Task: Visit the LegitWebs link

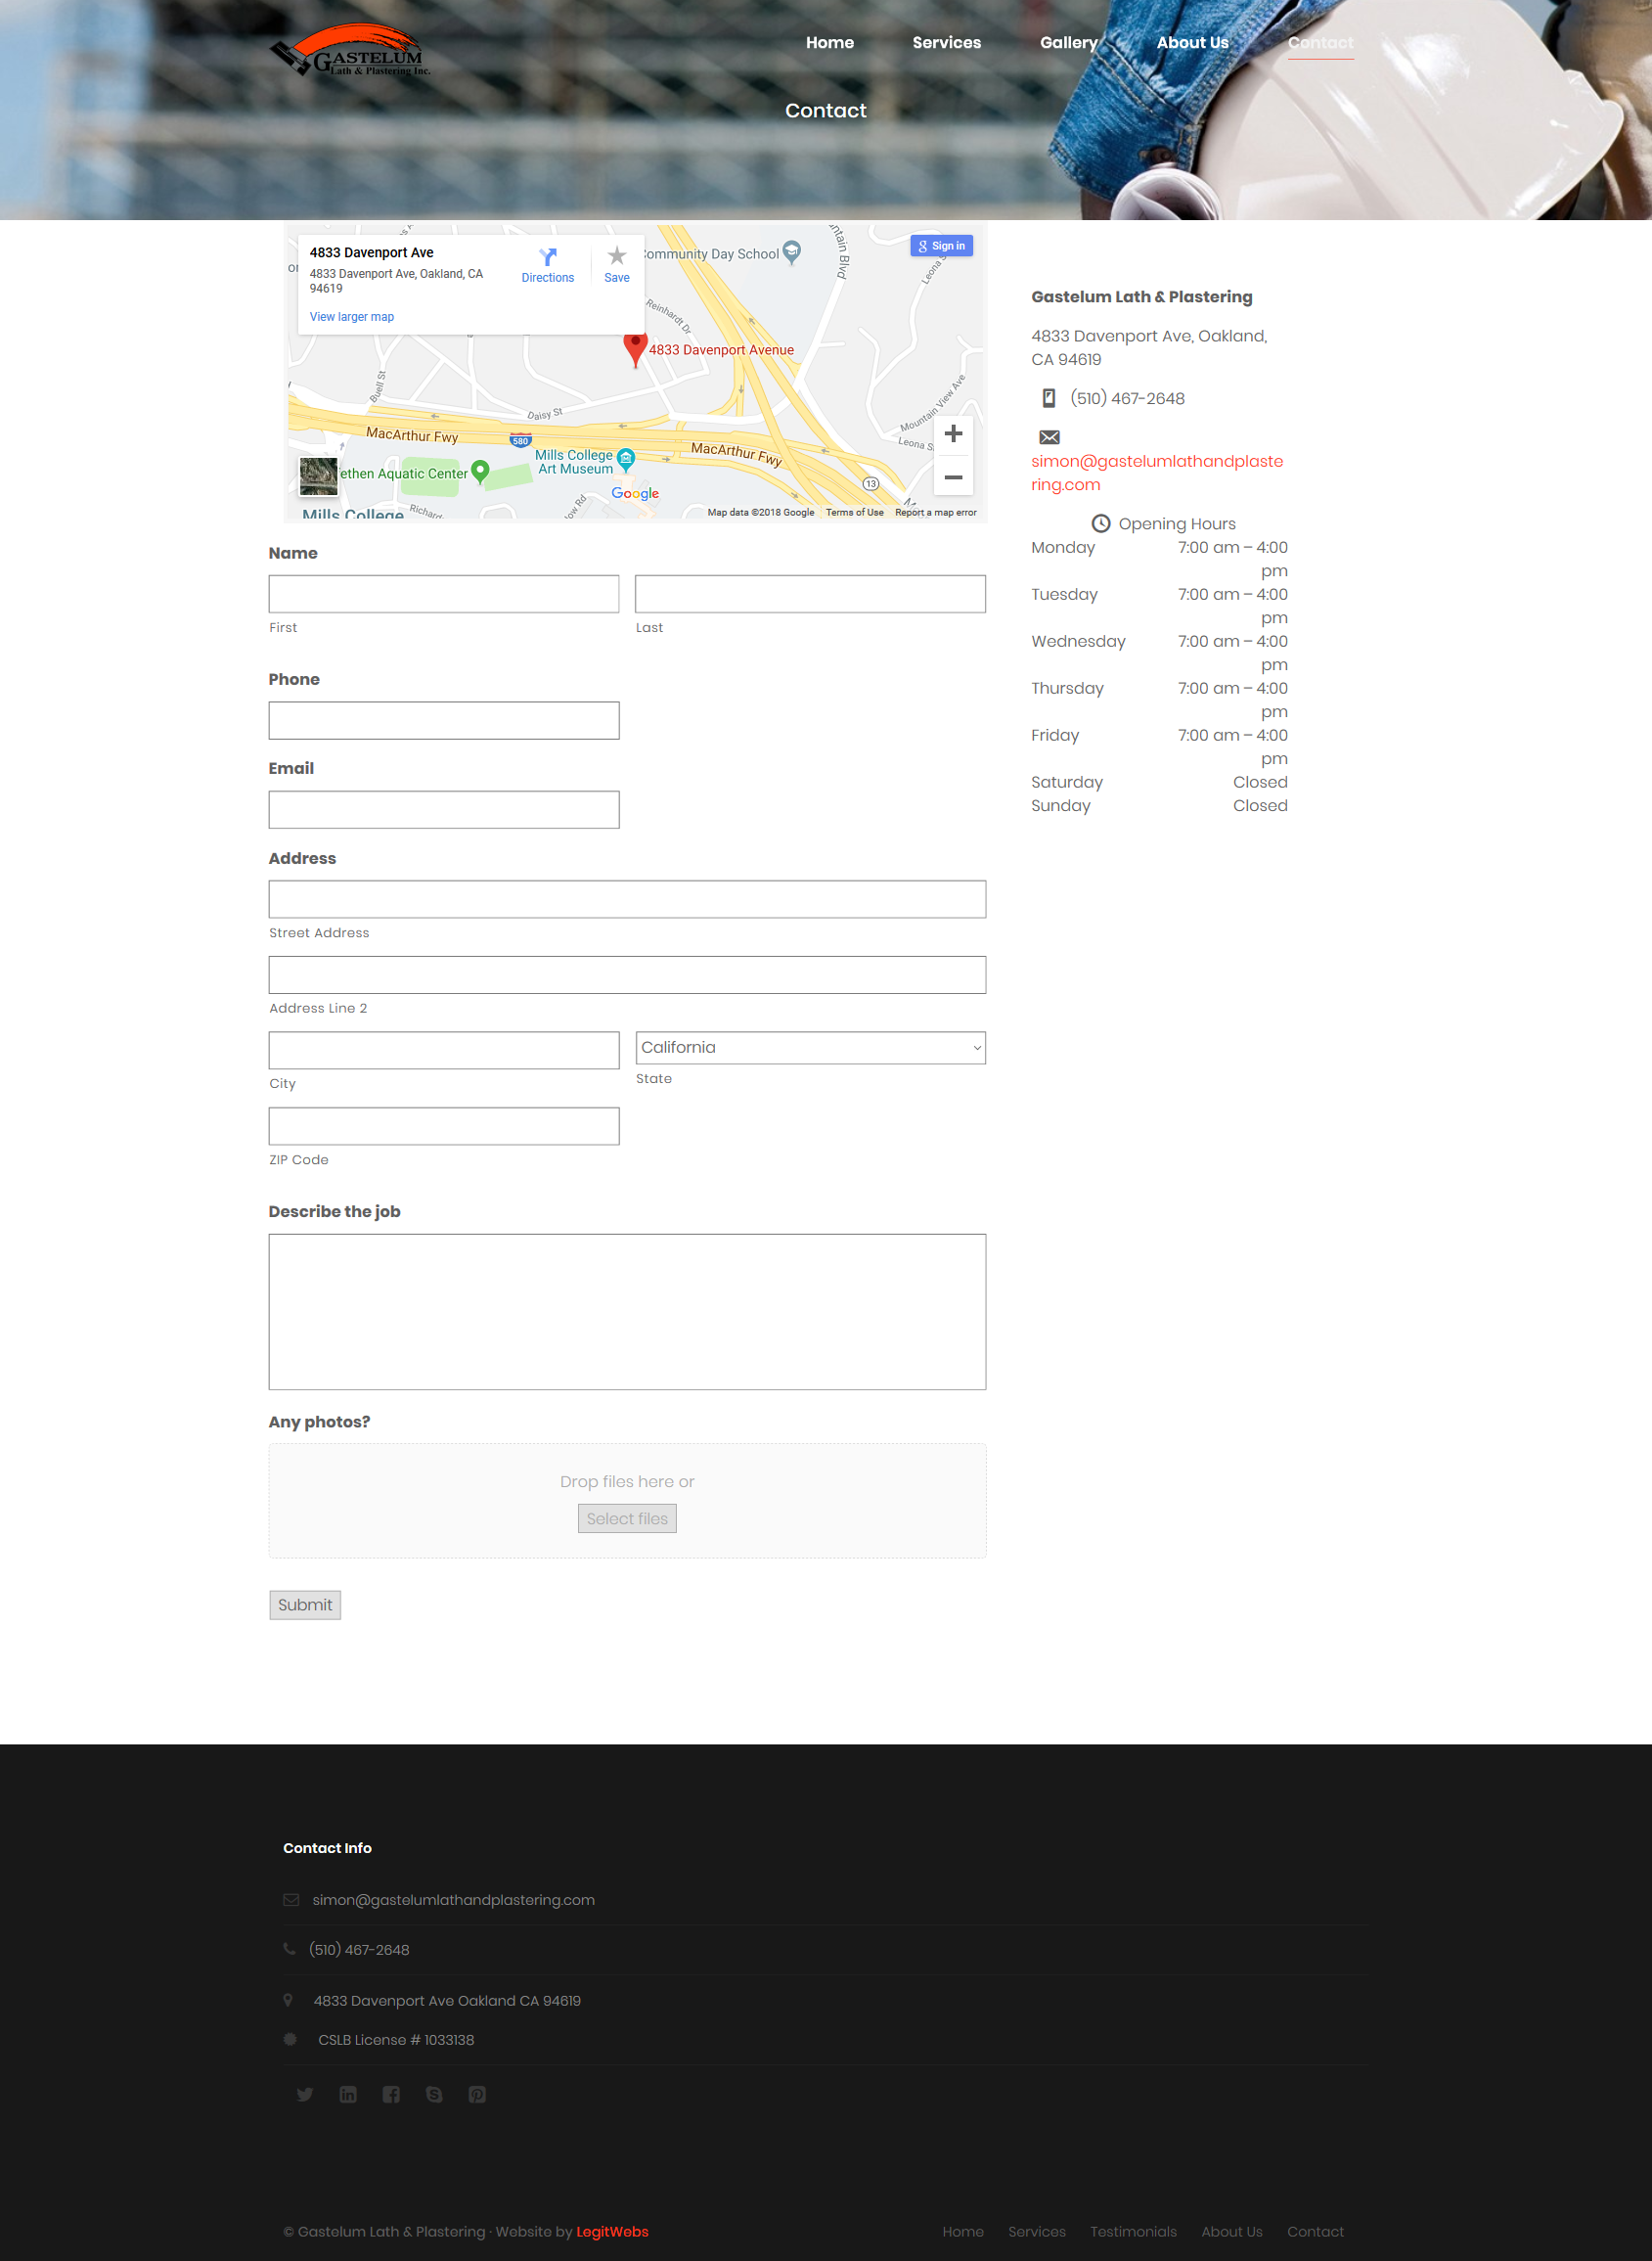Action: click(612, 2232)
